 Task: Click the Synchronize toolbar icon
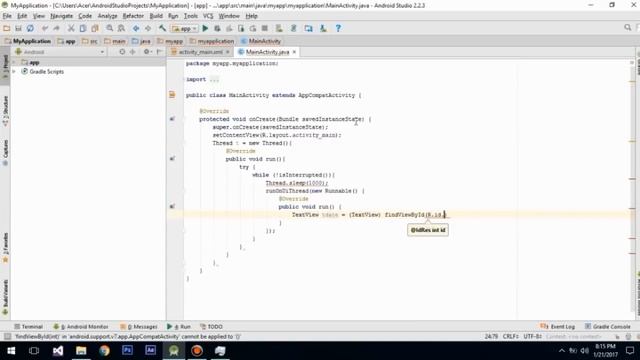30,28
